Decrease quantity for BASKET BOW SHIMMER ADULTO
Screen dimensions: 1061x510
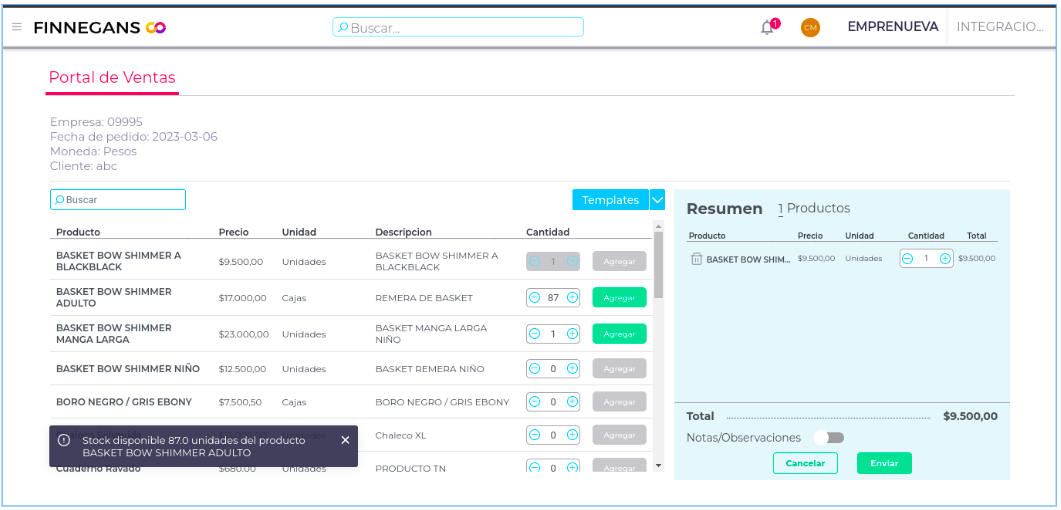click(535, 298)
